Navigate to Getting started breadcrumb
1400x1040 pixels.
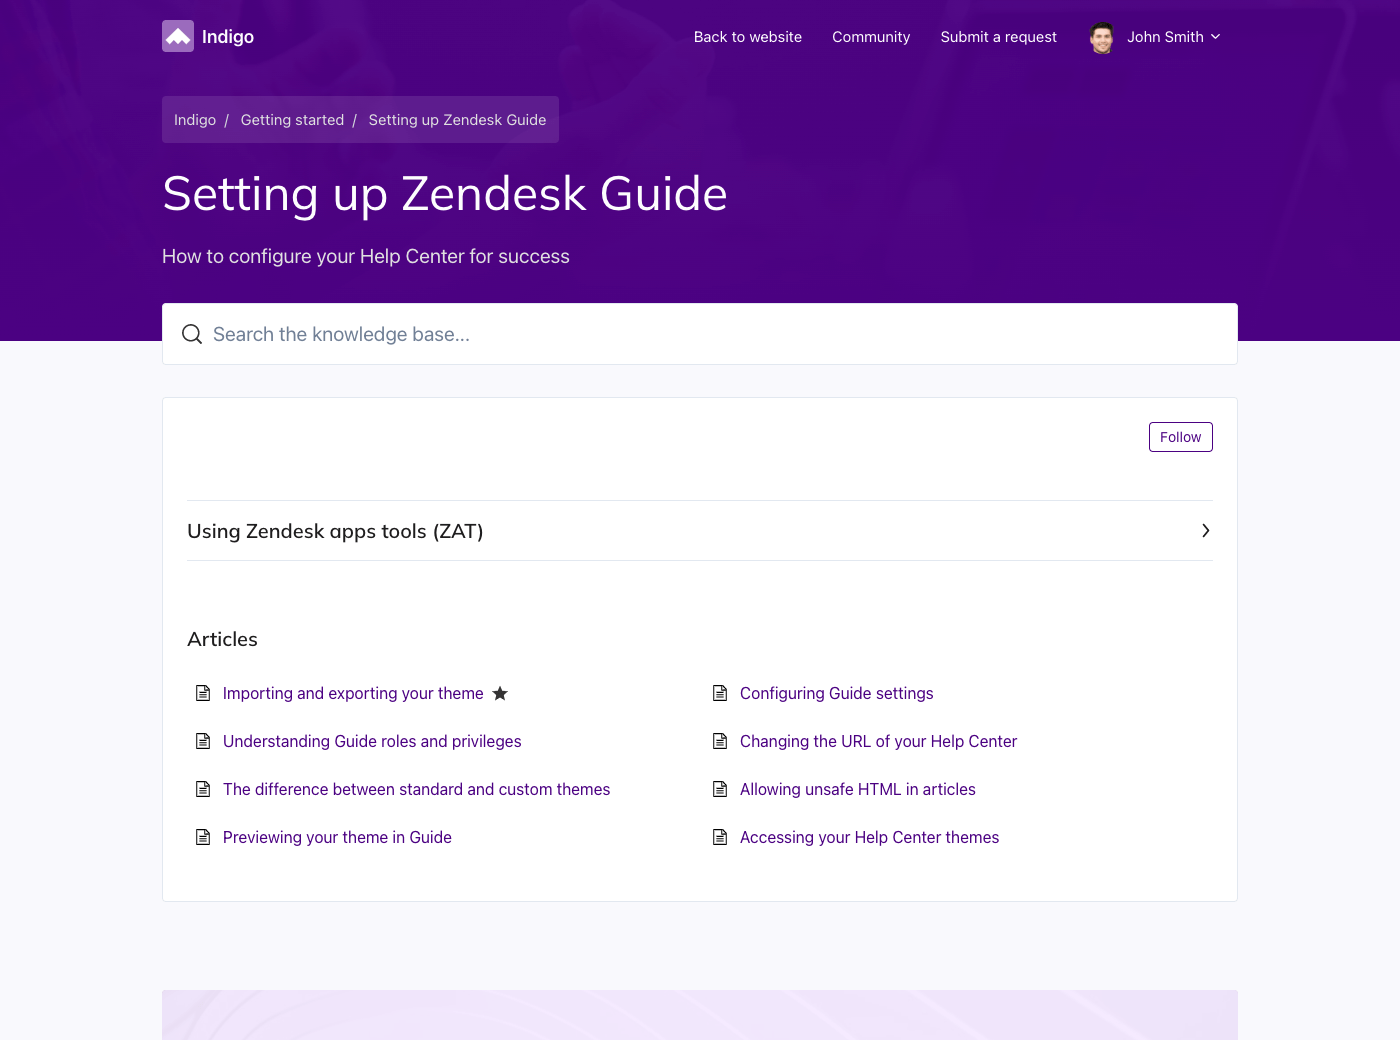[292, 120]
